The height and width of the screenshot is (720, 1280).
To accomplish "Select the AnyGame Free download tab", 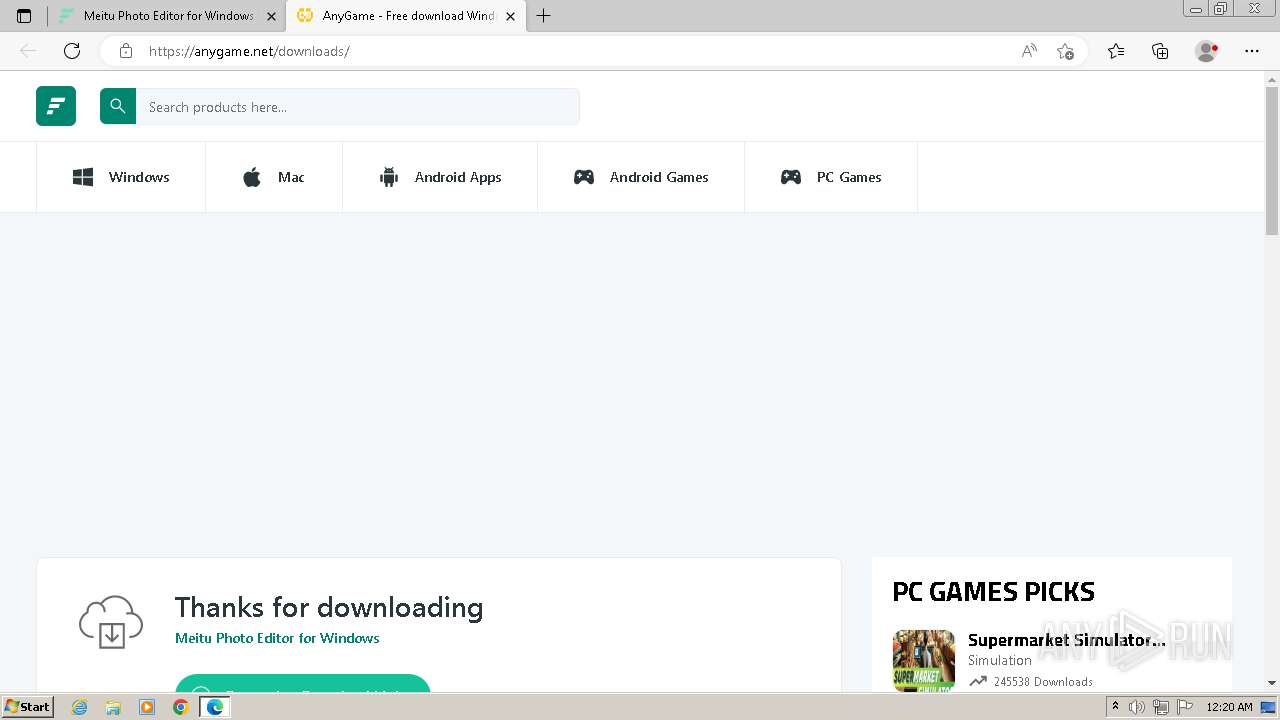I will pyautogui.click(x=407, y=16).
